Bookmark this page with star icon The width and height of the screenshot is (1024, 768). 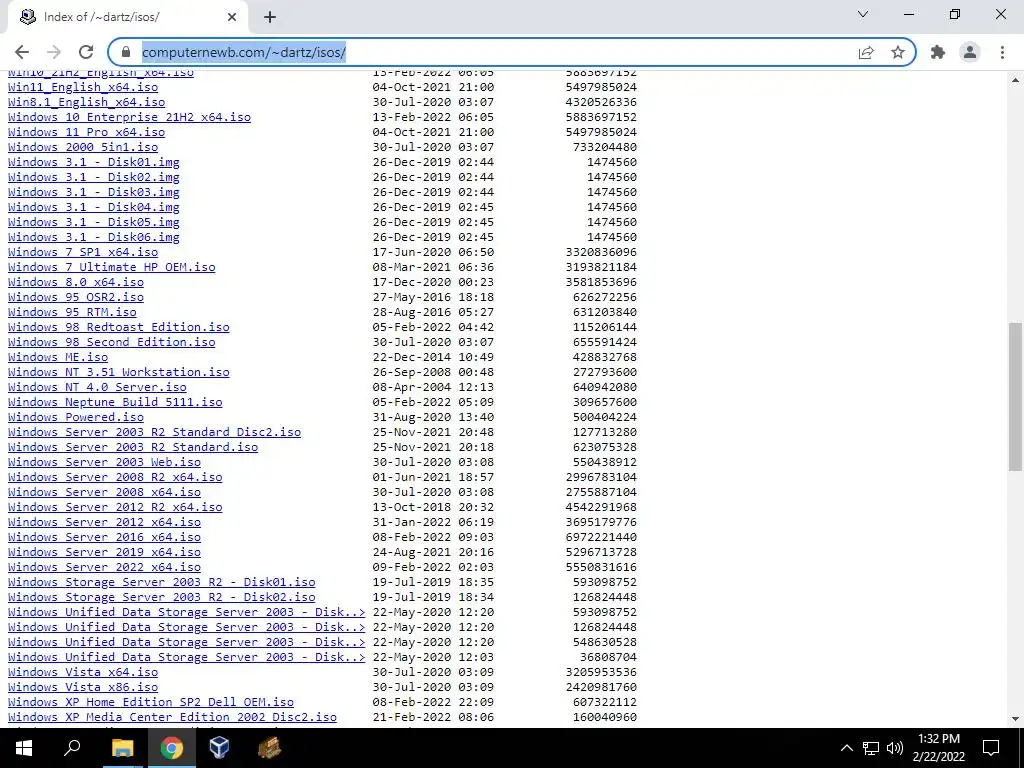[x=898, y=52]
